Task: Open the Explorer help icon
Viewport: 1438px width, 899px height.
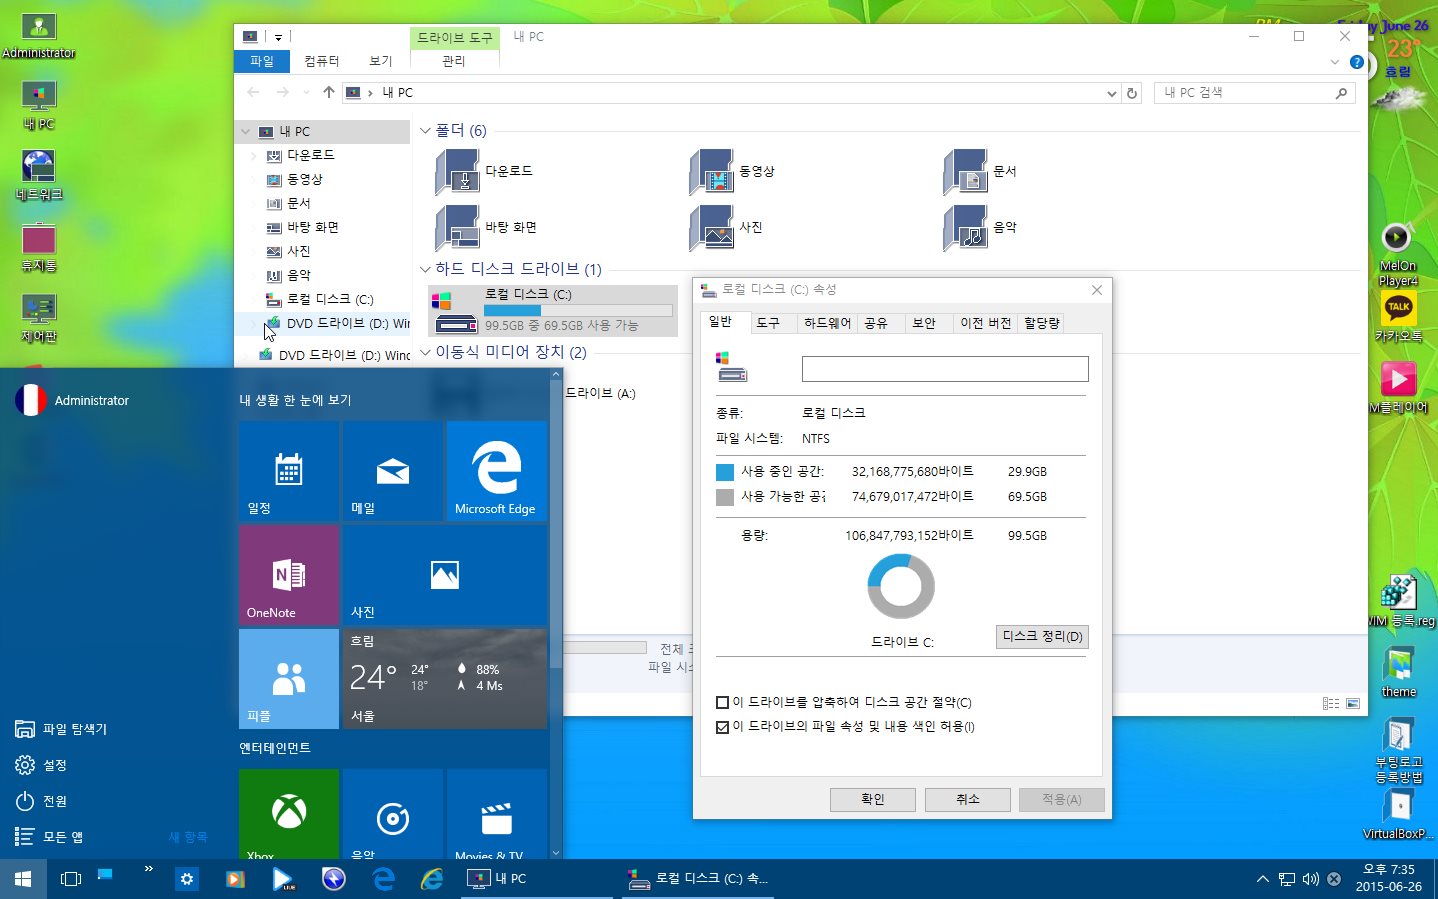Action: tap(1357, 62)
